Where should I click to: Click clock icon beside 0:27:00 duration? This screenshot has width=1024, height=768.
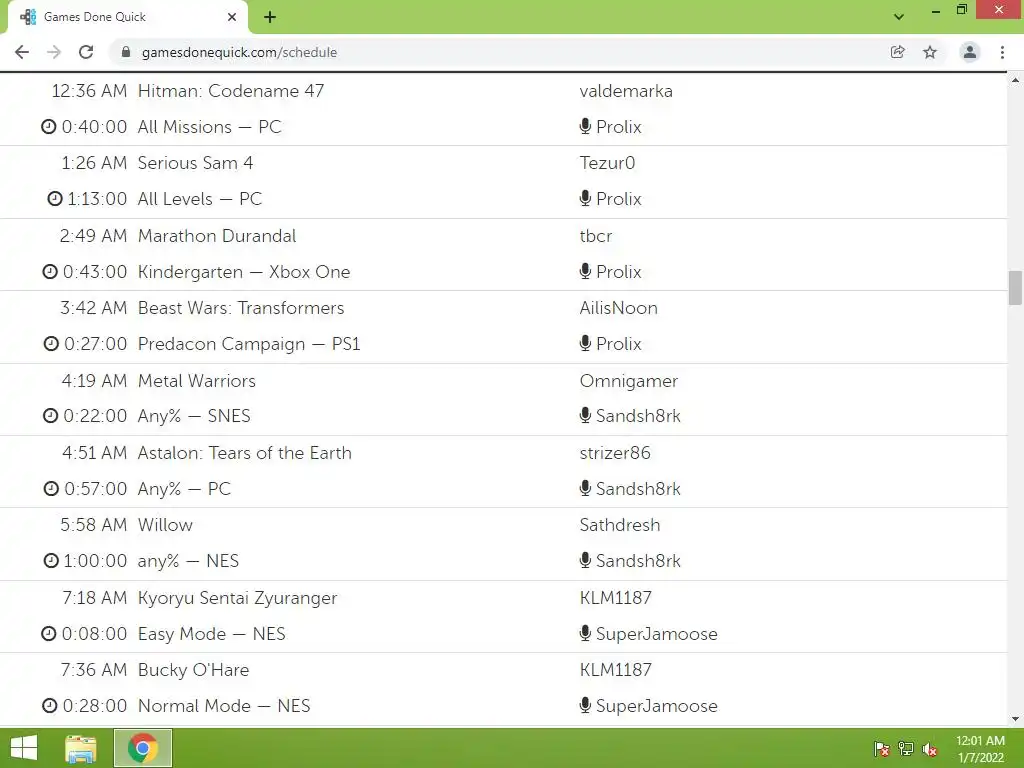pos(51,344)
